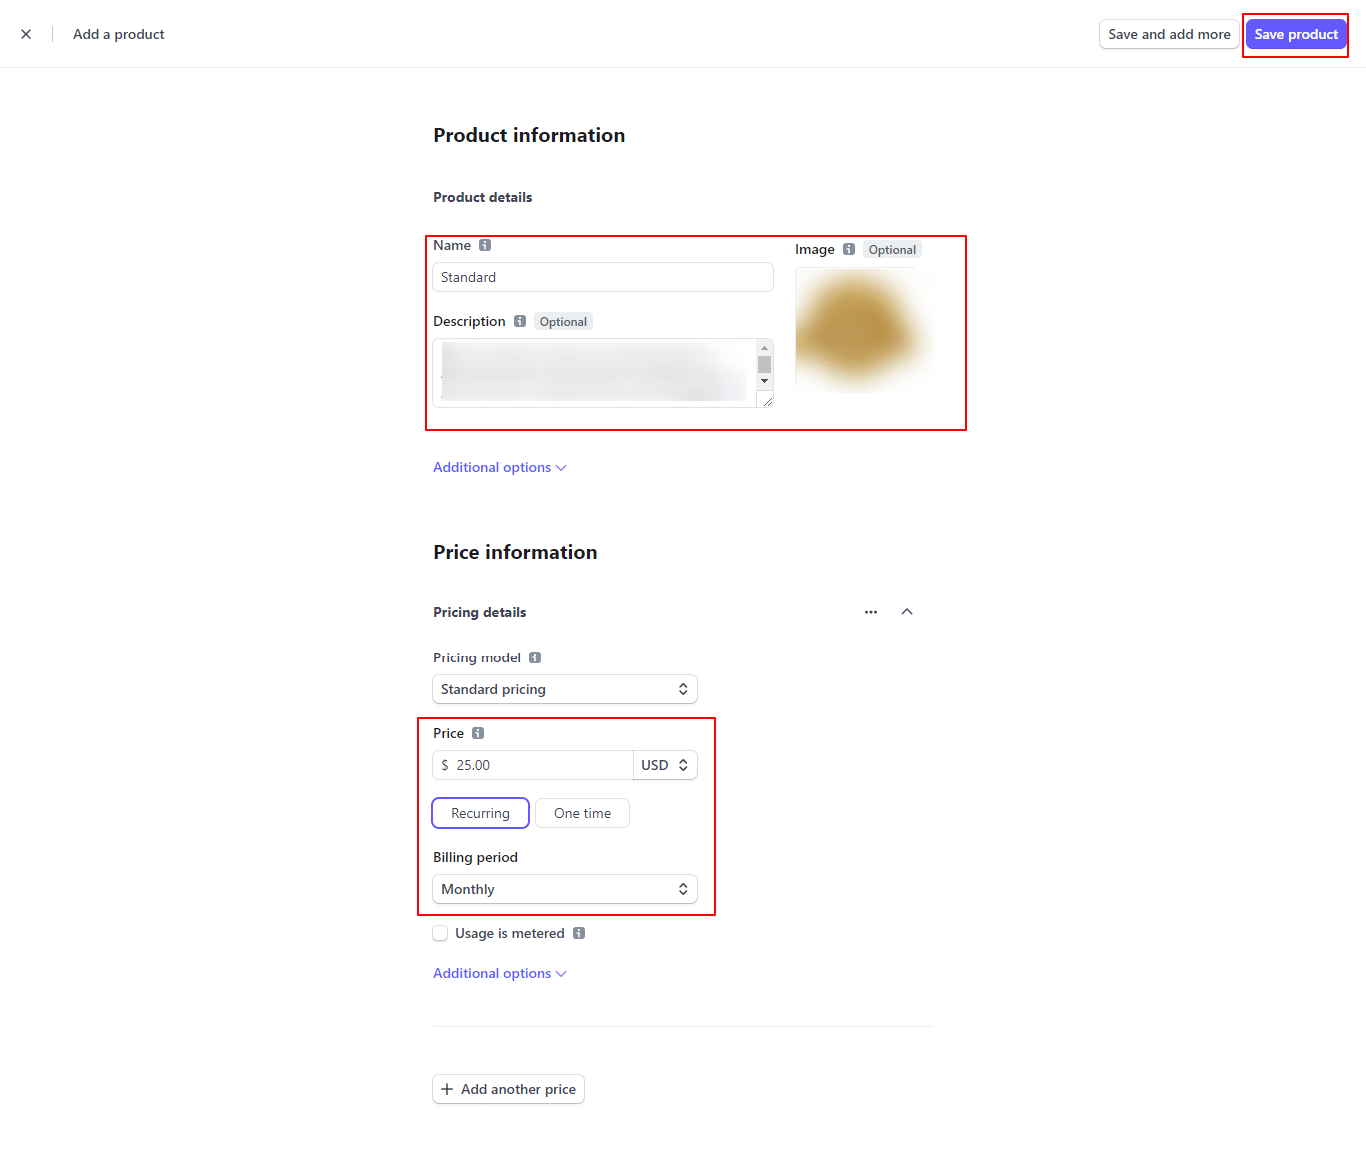Expand Additional options under Product details

(499, 467)
